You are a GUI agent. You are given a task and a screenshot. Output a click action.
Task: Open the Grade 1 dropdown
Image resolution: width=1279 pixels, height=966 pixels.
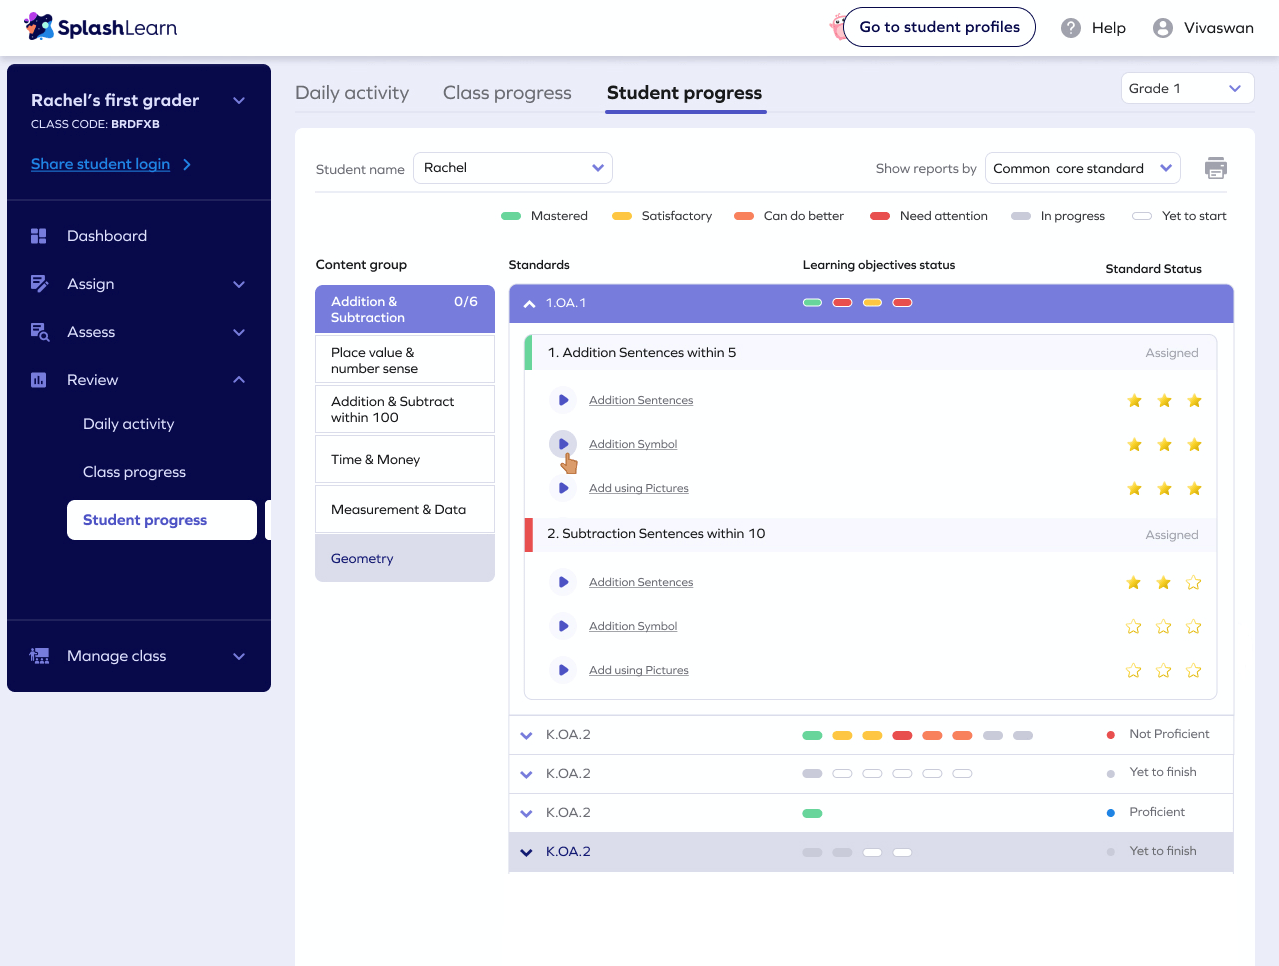[x=1187, y=88]
